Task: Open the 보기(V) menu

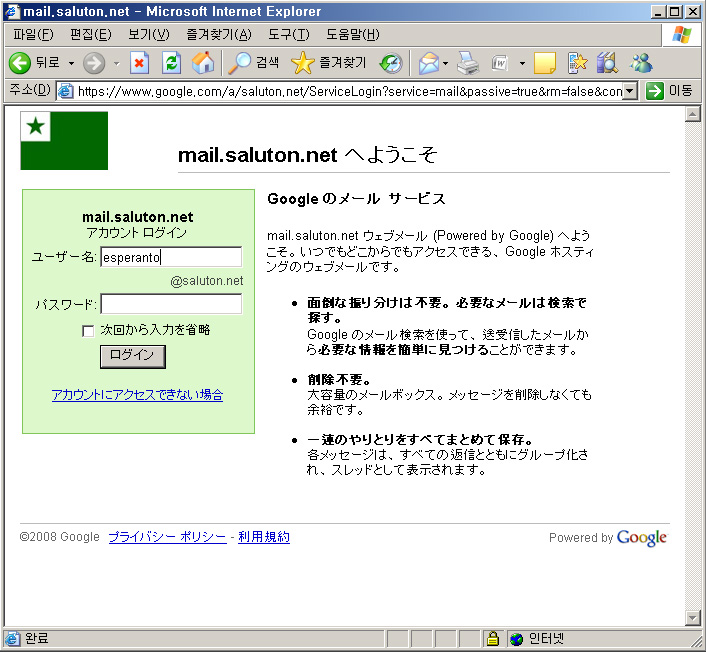Action: (149, 35)
